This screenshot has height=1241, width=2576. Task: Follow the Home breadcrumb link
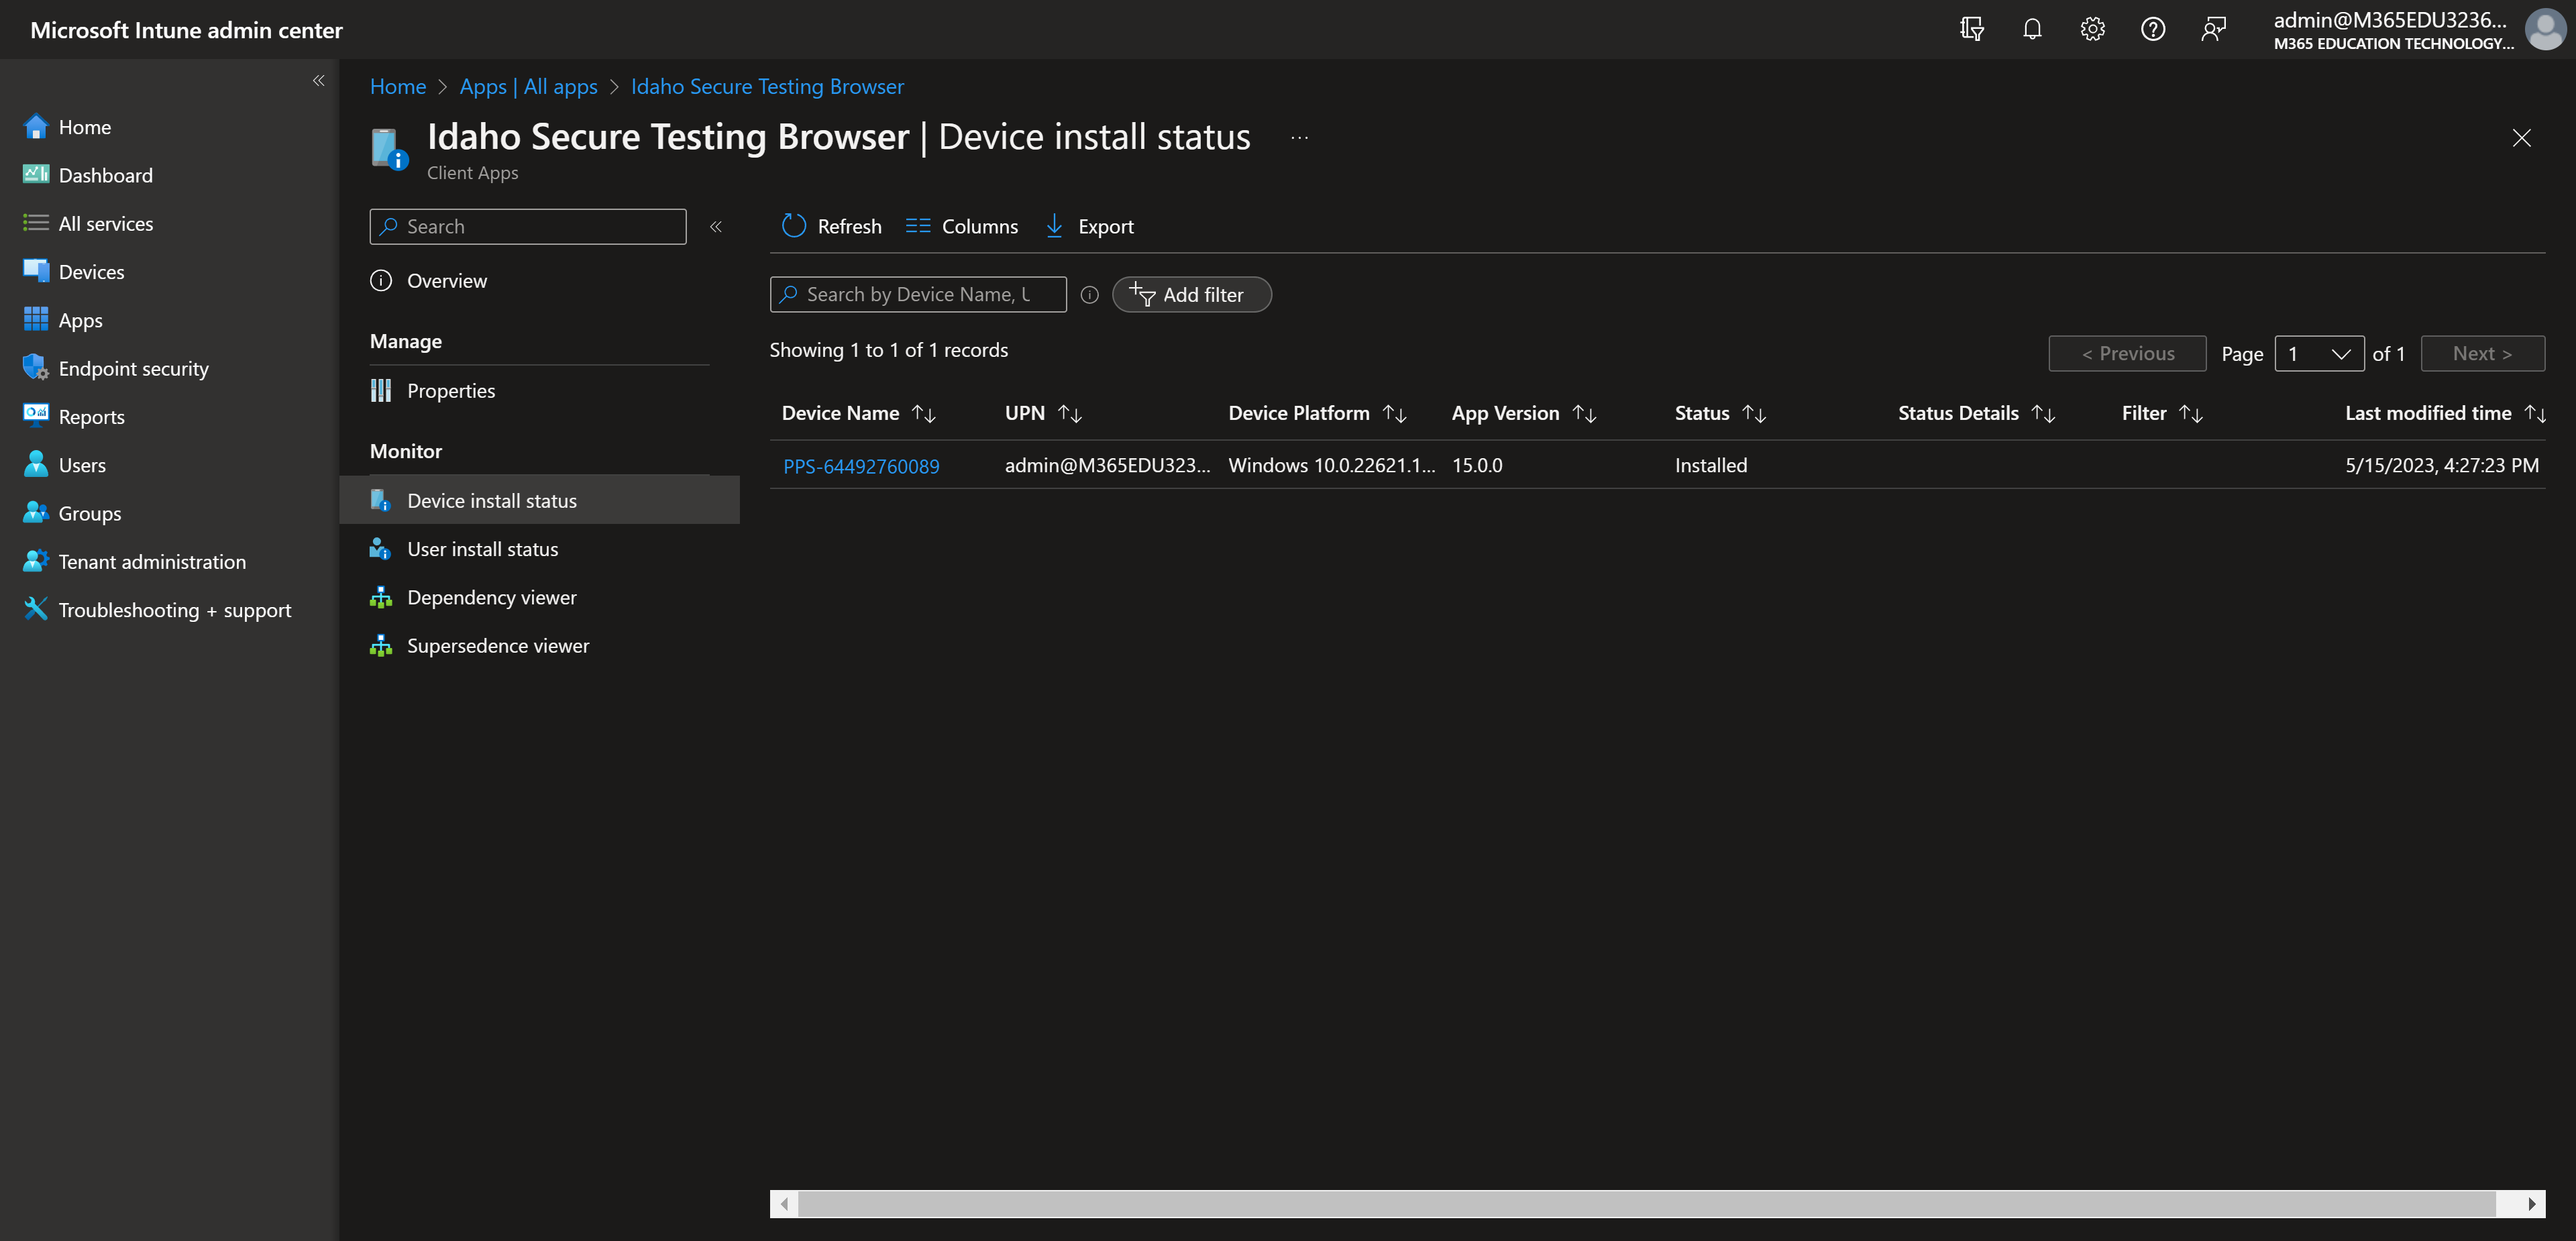point(398,86)
